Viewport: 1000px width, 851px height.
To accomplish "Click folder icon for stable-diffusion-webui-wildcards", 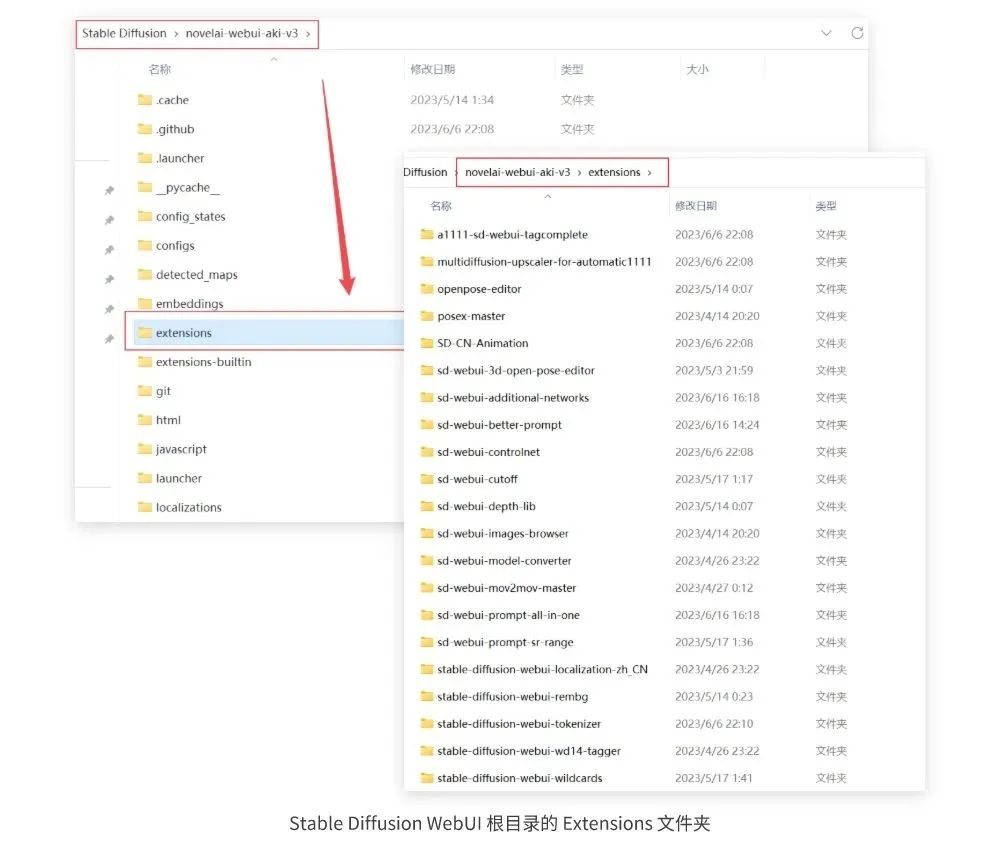I will click(427, 778).
